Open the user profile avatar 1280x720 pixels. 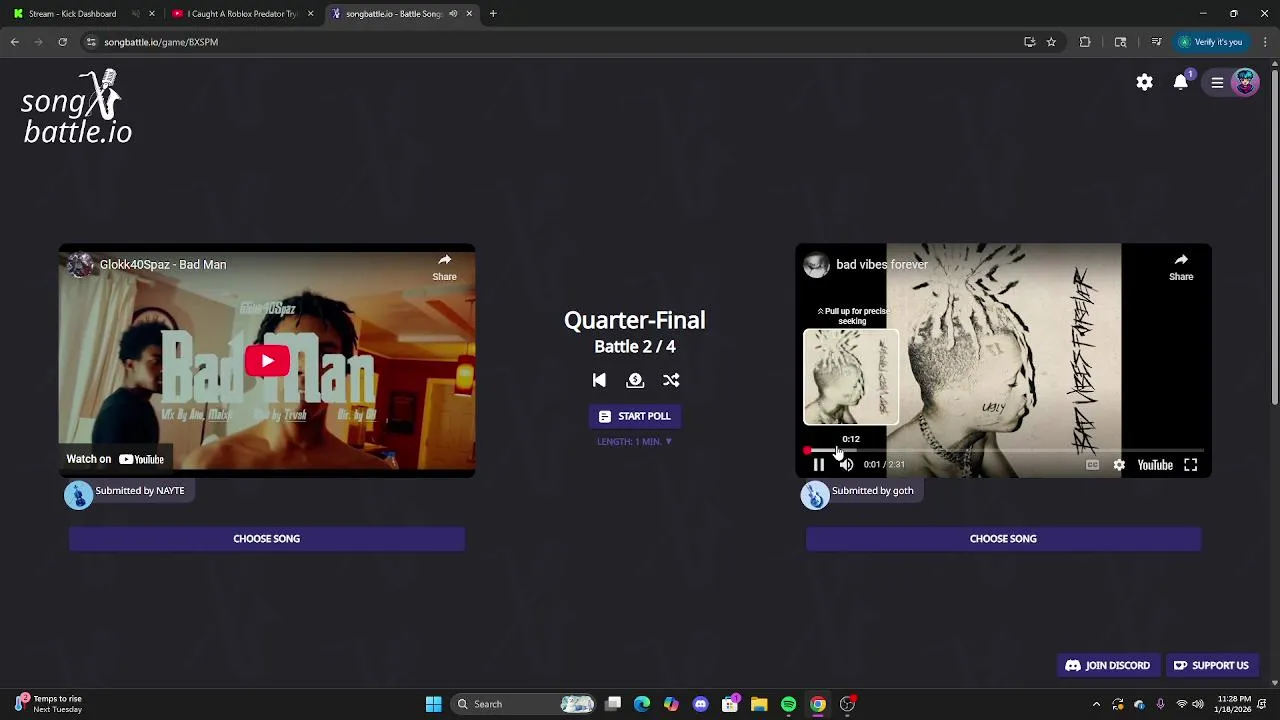(1245, 82)
